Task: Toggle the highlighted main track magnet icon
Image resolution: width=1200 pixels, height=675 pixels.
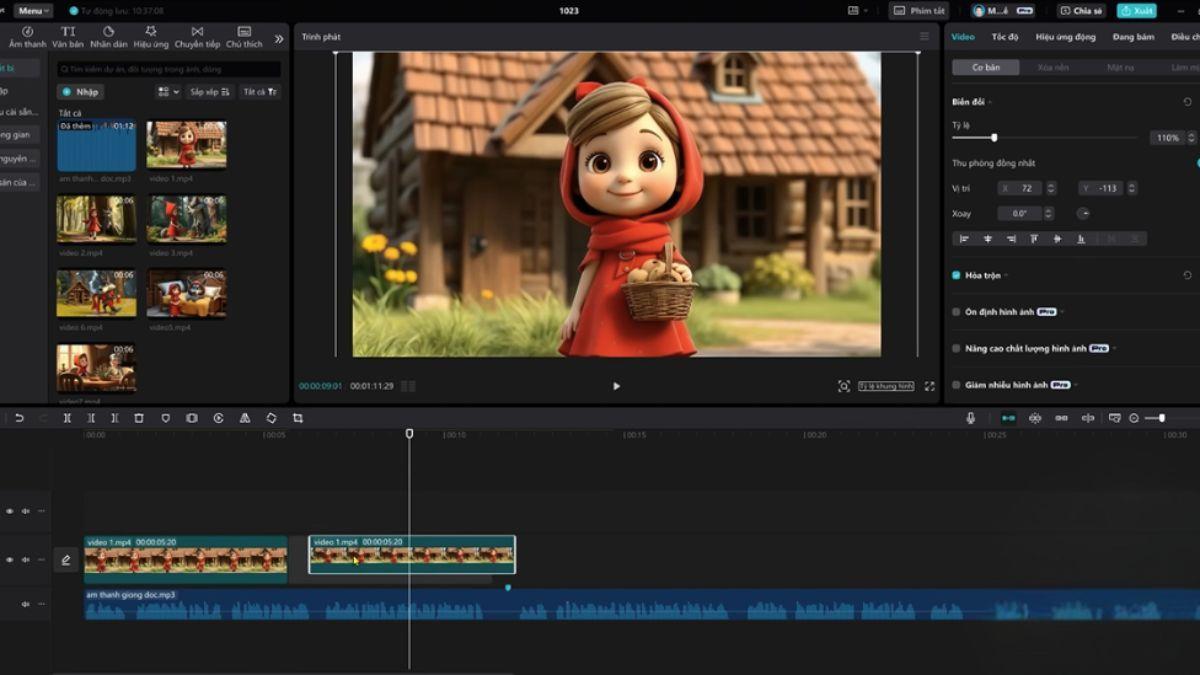Action: click(1008, 418)
